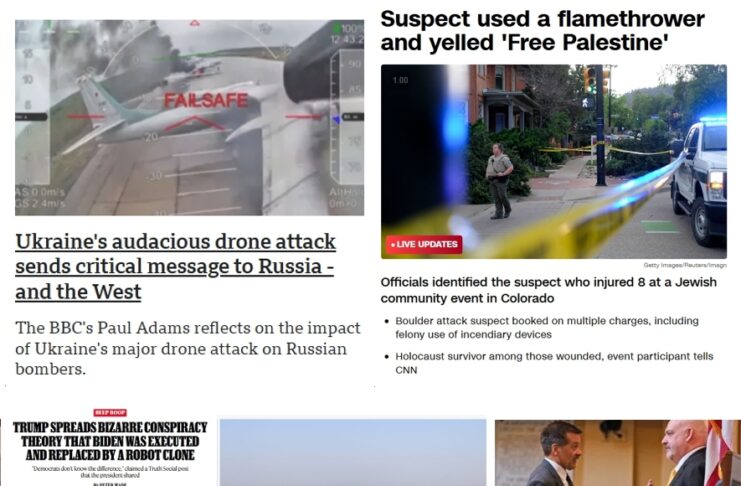Click the green battery indicator in drone feed

pos(336,27)
